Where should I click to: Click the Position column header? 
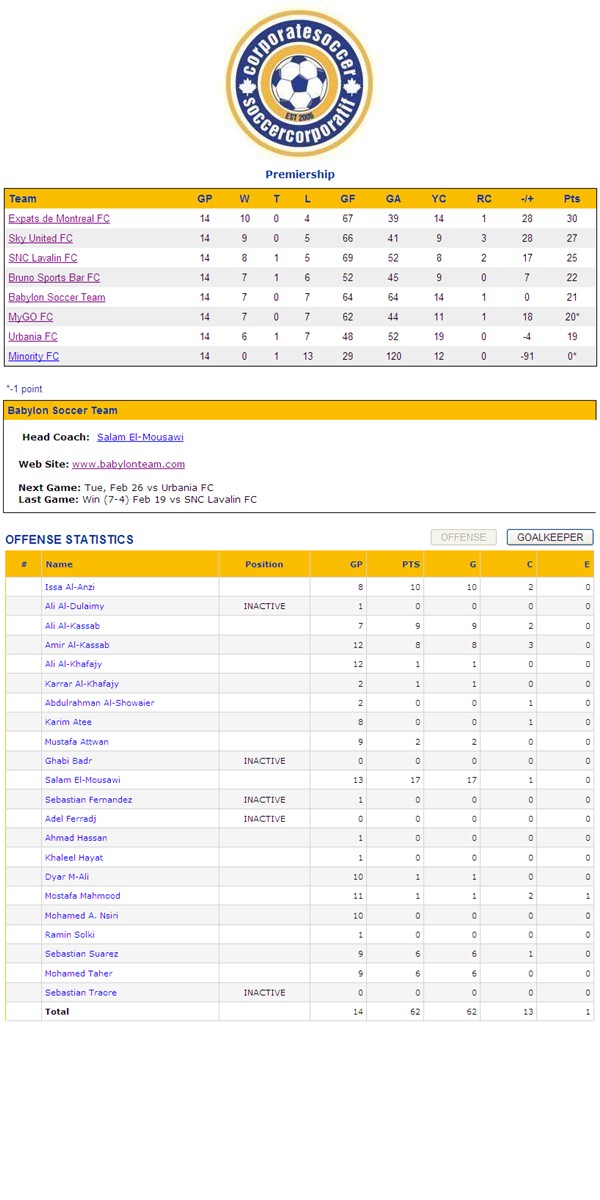(x=264, y=564)
